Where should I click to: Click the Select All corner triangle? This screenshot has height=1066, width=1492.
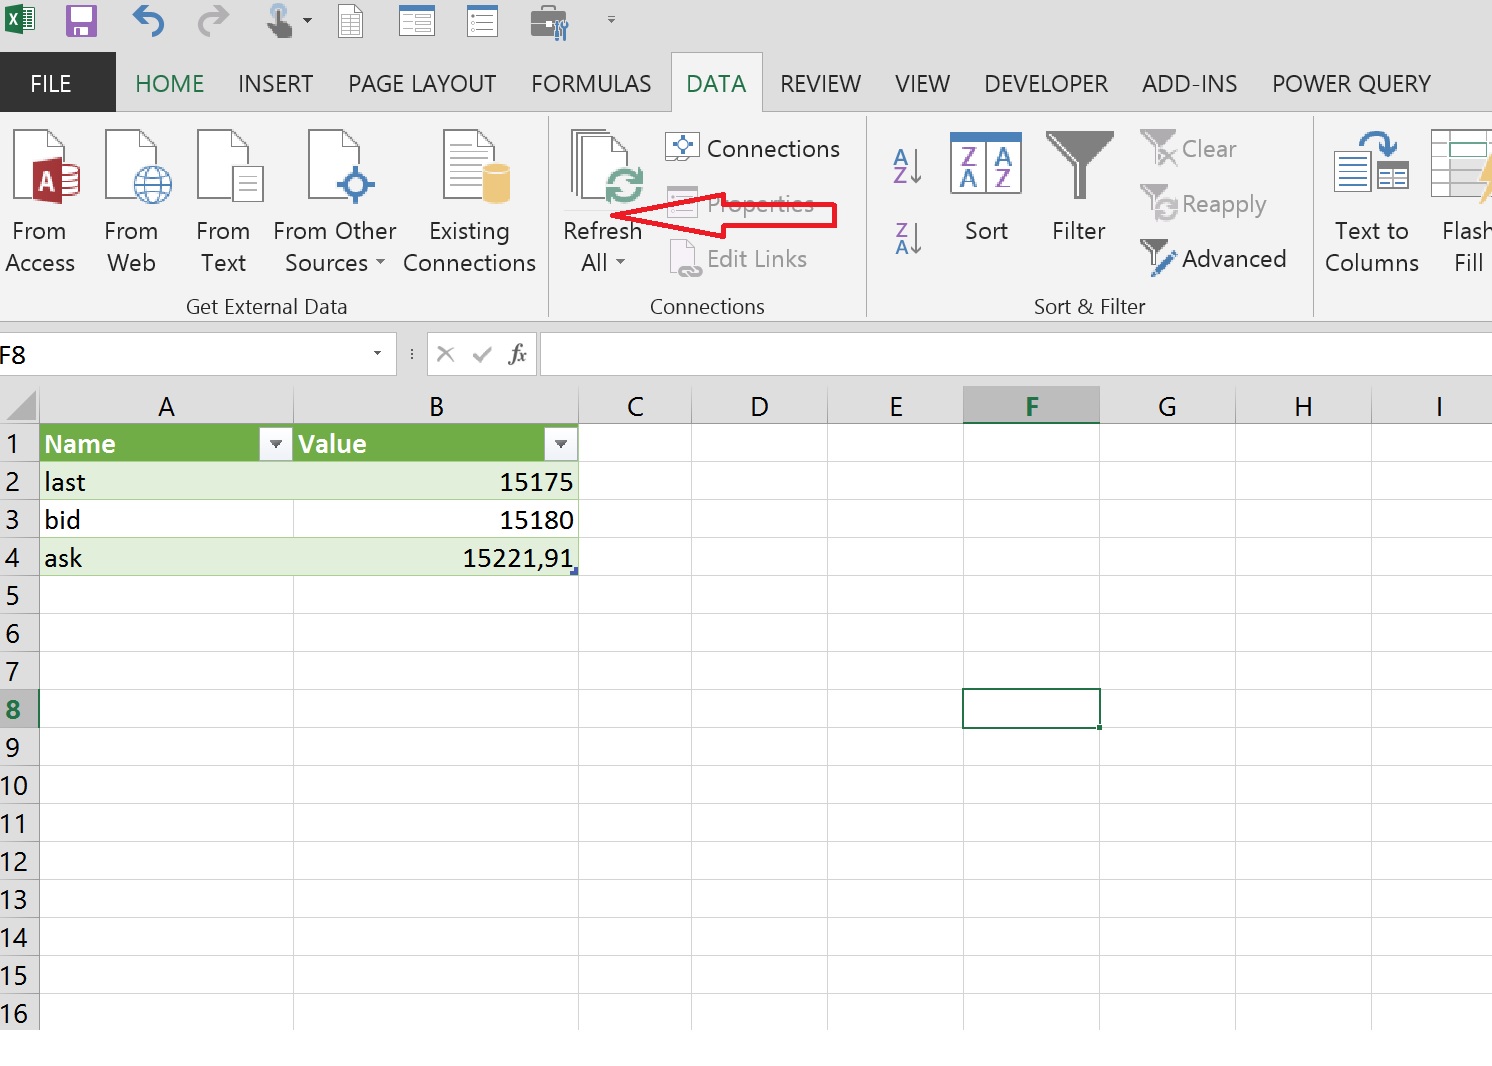tap(20, 405)
